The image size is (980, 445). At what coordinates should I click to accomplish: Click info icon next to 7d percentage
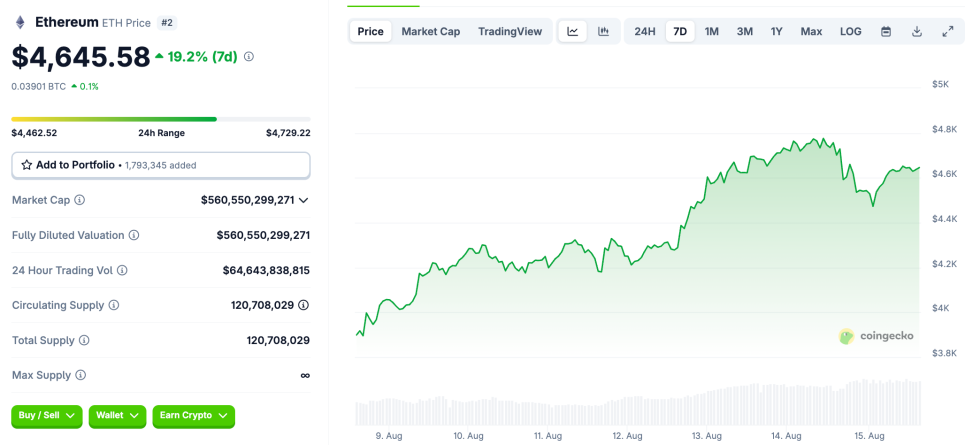point(249,57)
